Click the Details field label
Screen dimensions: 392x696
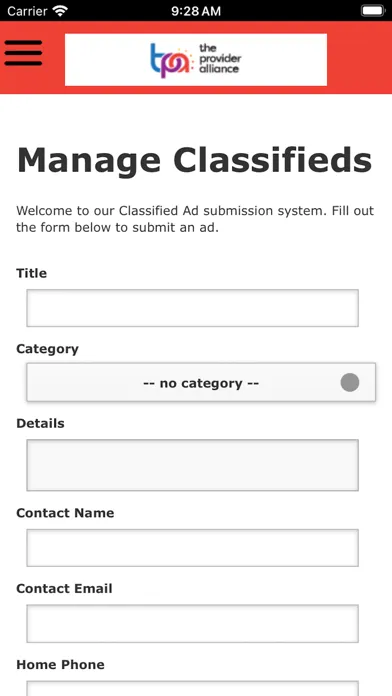40,423
